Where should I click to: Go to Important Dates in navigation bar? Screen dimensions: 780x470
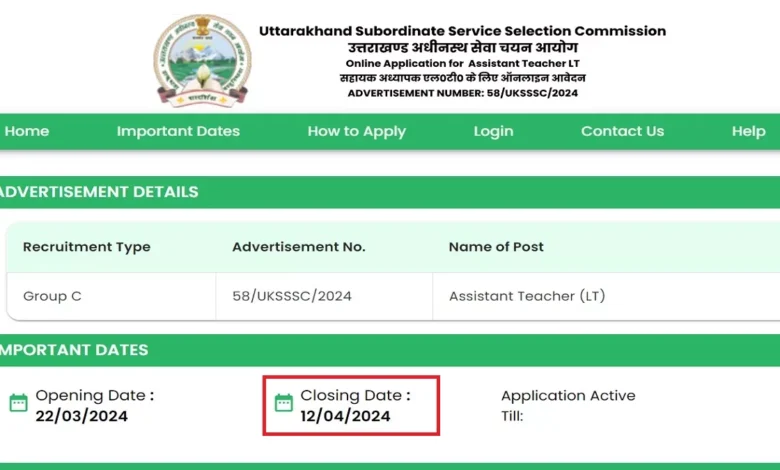(178, 131)
